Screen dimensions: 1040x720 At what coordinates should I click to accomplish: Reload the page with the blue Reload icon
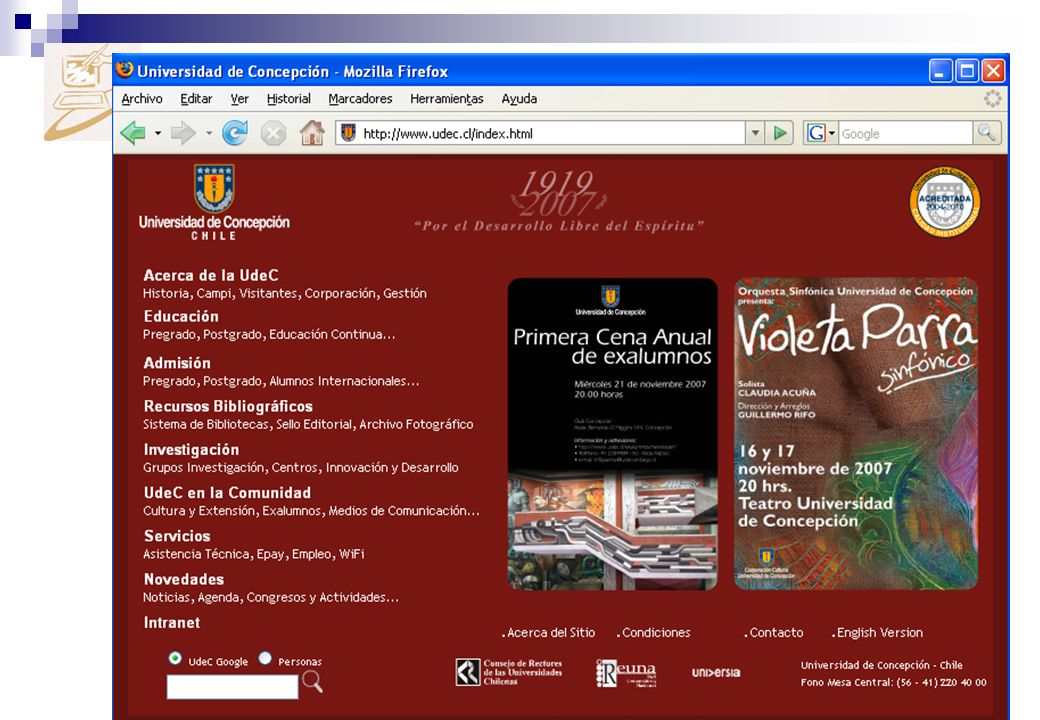234,133
